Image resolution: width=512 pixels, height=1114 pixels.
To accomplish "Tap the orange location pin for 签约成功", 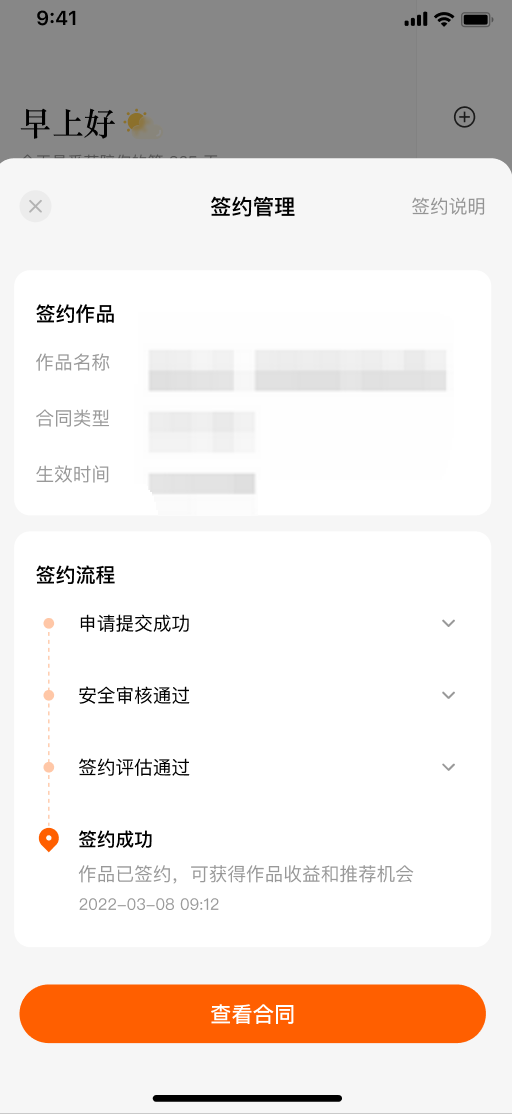I will [48, 840].
